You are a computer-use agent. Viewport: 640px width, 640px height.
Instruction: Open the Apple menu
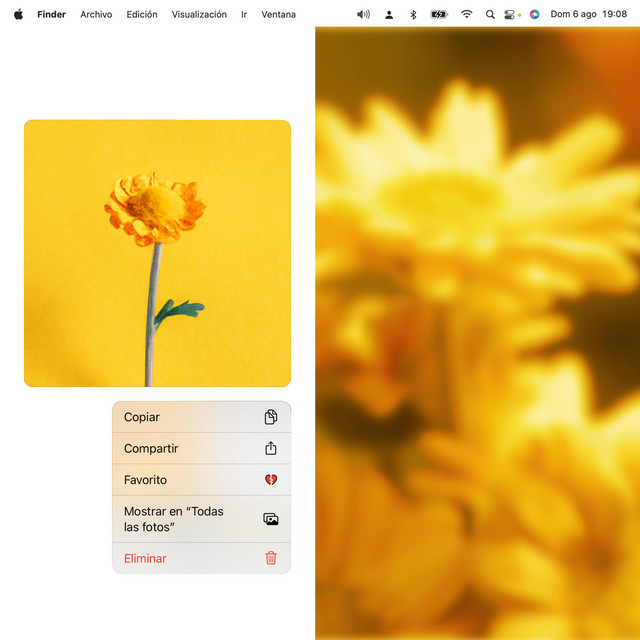[x=18, y=14]
